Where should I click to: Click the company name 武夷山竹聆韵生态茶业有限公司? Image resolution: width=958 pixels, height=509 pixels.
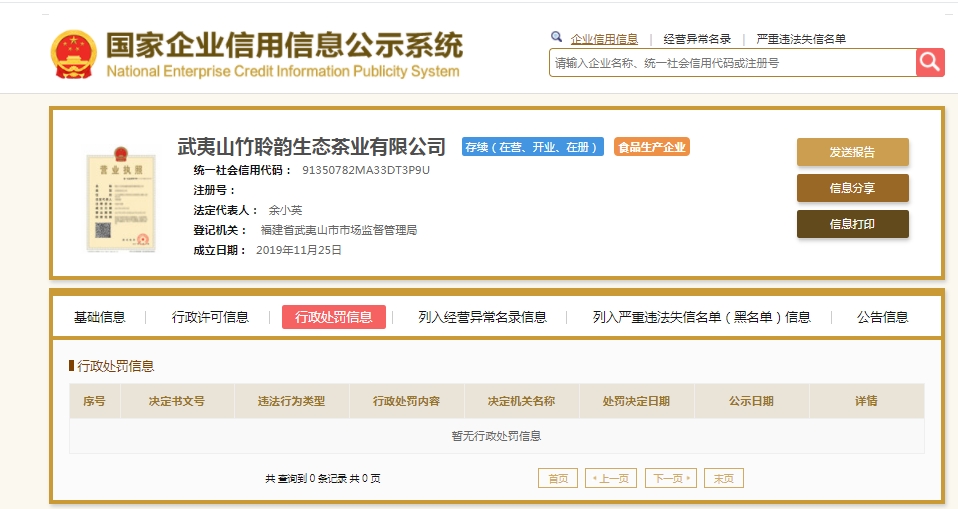pyautogui.click(x=312, y=147)
